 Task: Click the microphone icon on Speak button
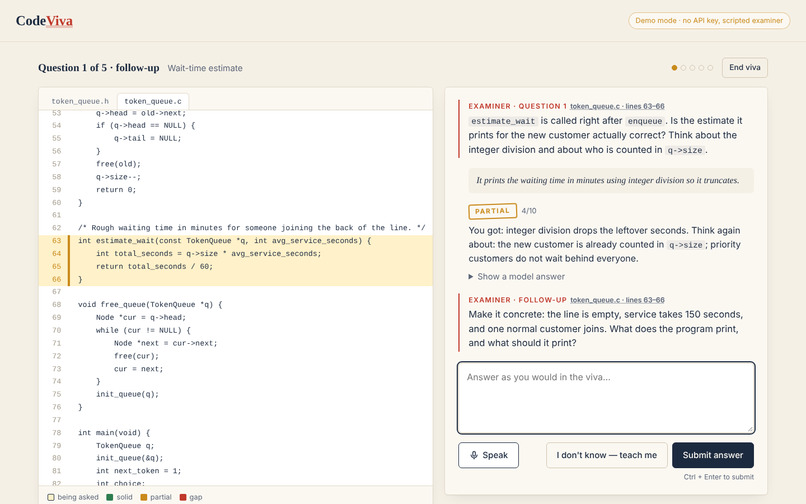[x=474, y=455]
